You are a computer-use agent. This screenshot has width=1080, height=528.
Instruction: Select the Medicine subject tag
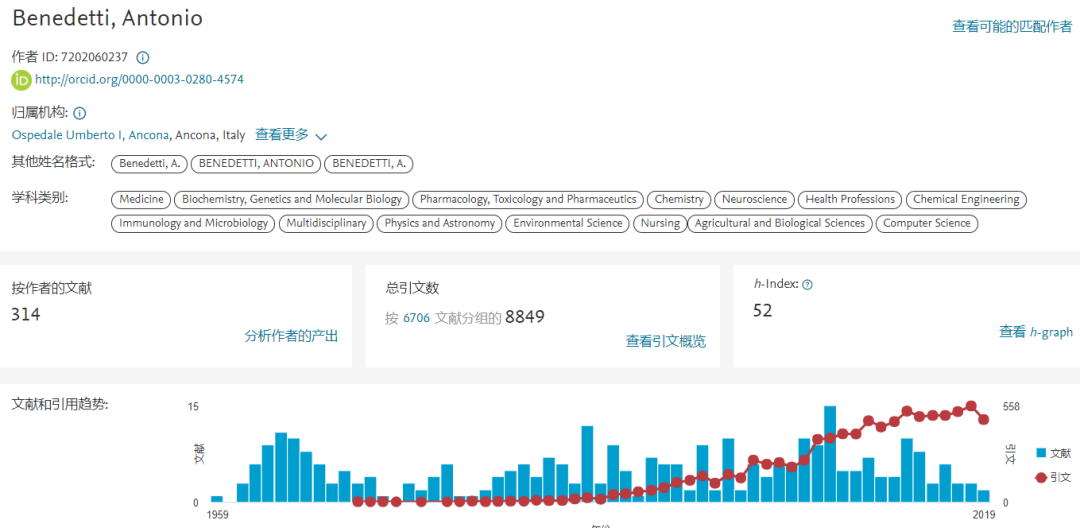click(x=141, y=199)
